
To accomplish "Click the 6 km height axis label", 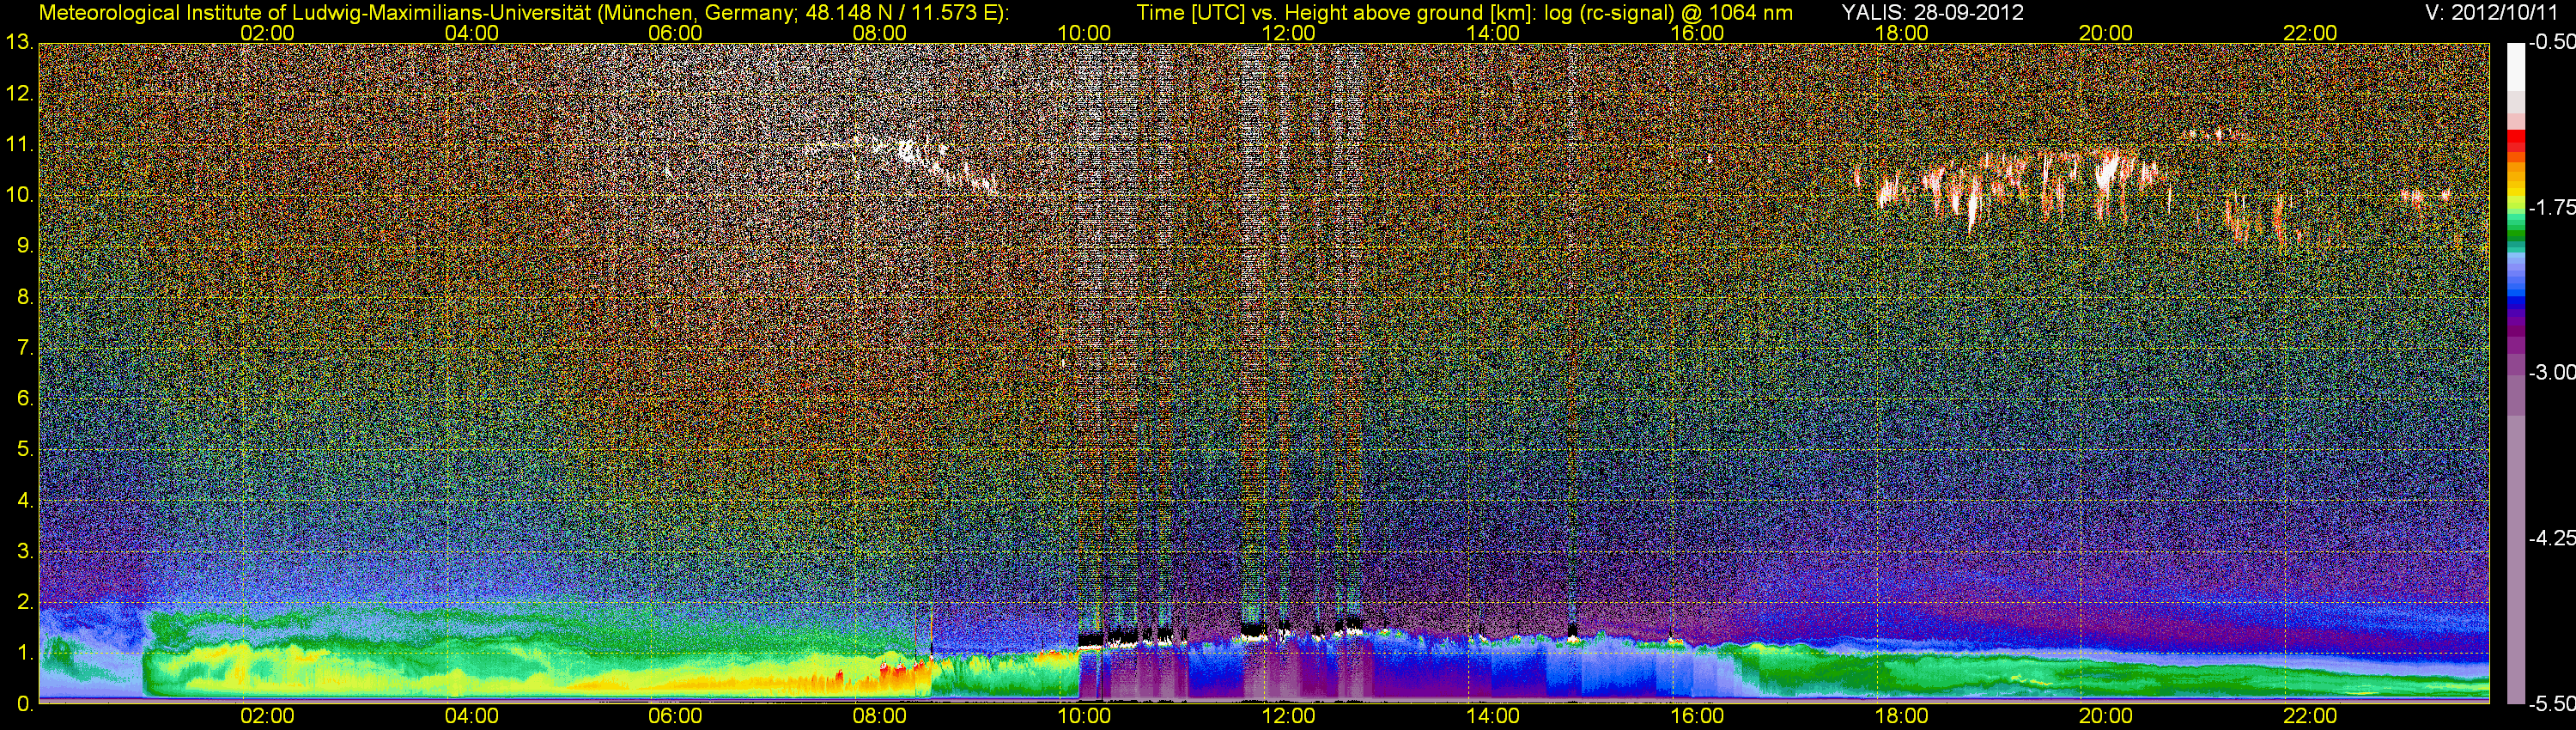I will (24, 398).
